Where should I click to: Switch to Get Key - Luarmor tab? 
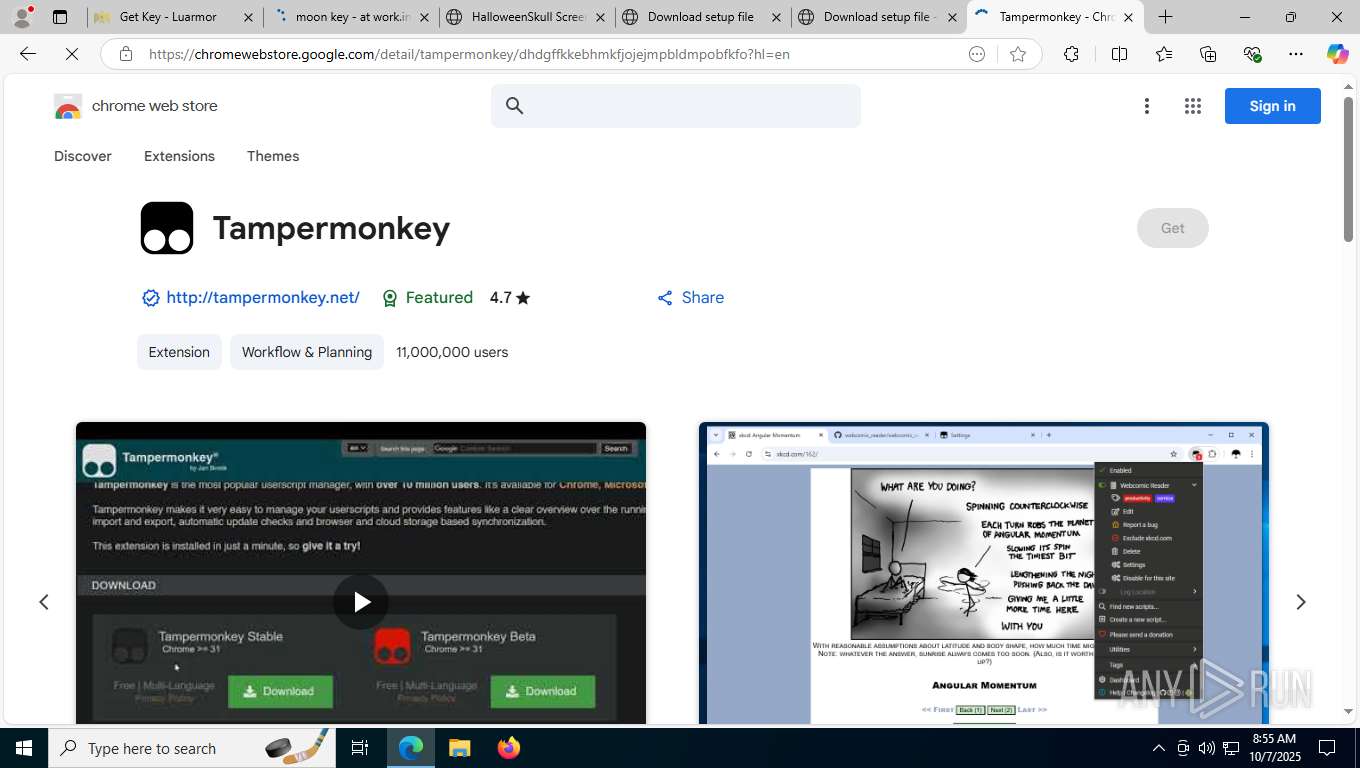click(x=175, y=17)
